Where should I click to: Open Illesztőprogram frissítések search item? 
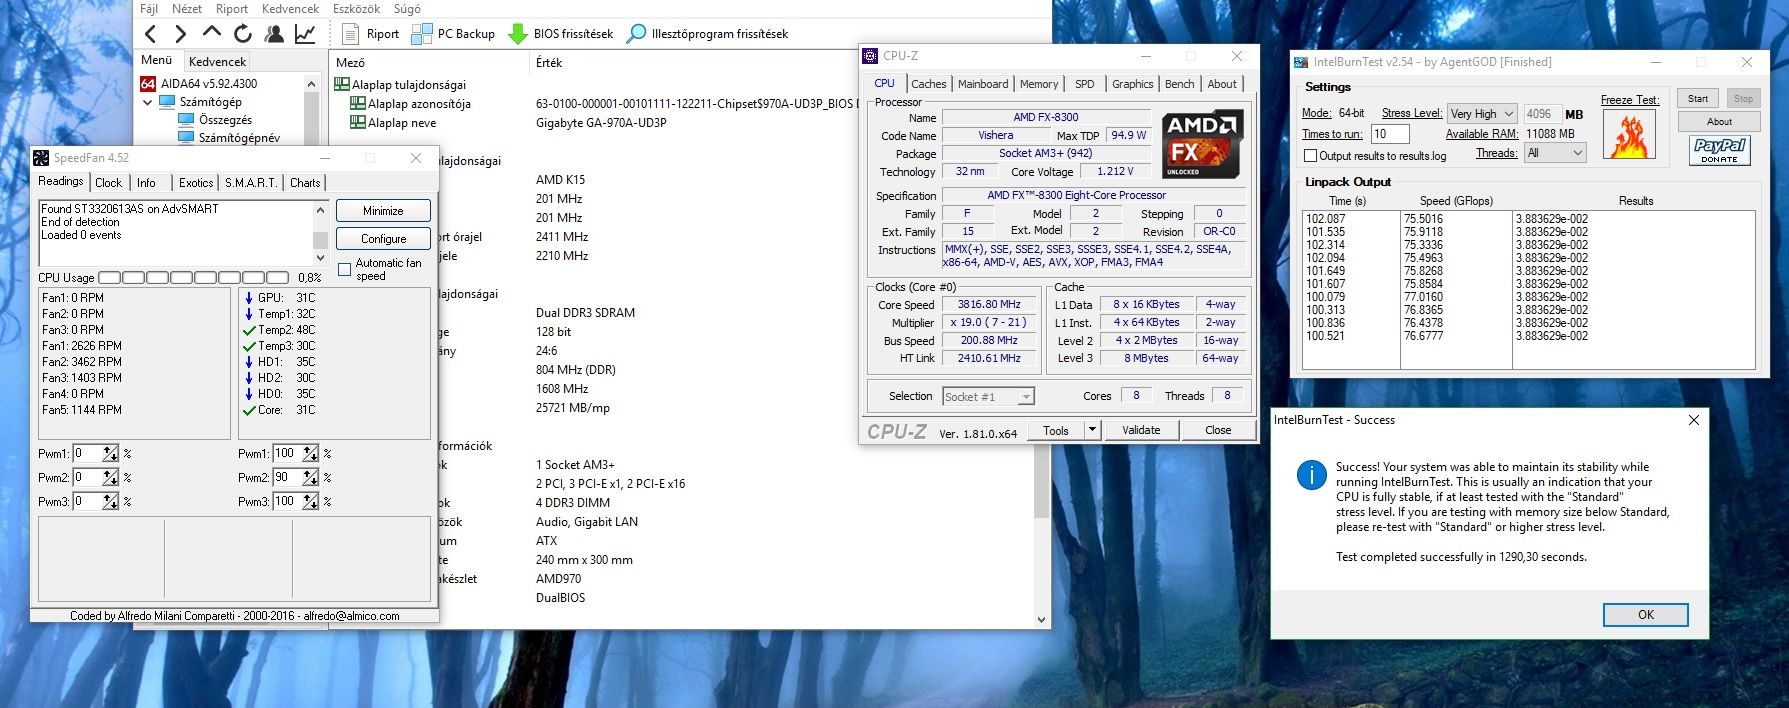click(x=707, y=34)
